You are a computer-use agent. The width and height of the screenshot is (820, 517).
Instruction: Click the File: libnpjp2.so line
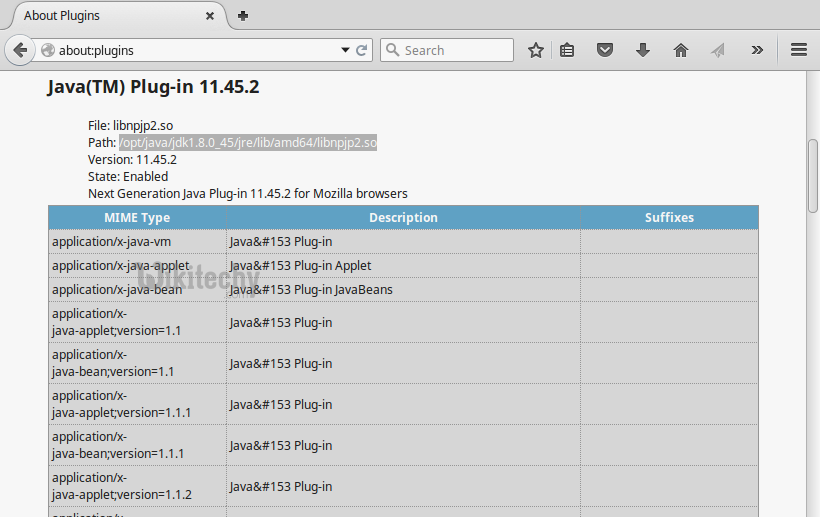click(131, 125)
